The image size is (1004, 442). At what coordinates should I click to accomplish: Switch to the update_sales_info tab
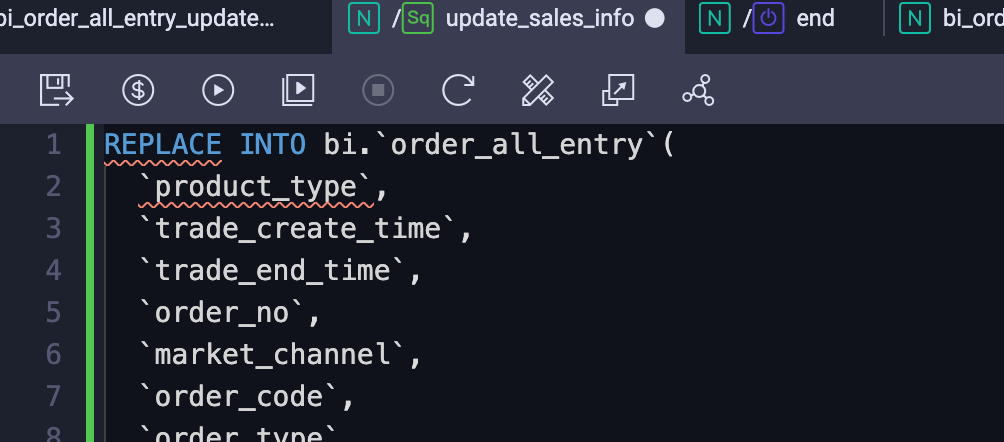pyautogui.click(x=540, y=18)
